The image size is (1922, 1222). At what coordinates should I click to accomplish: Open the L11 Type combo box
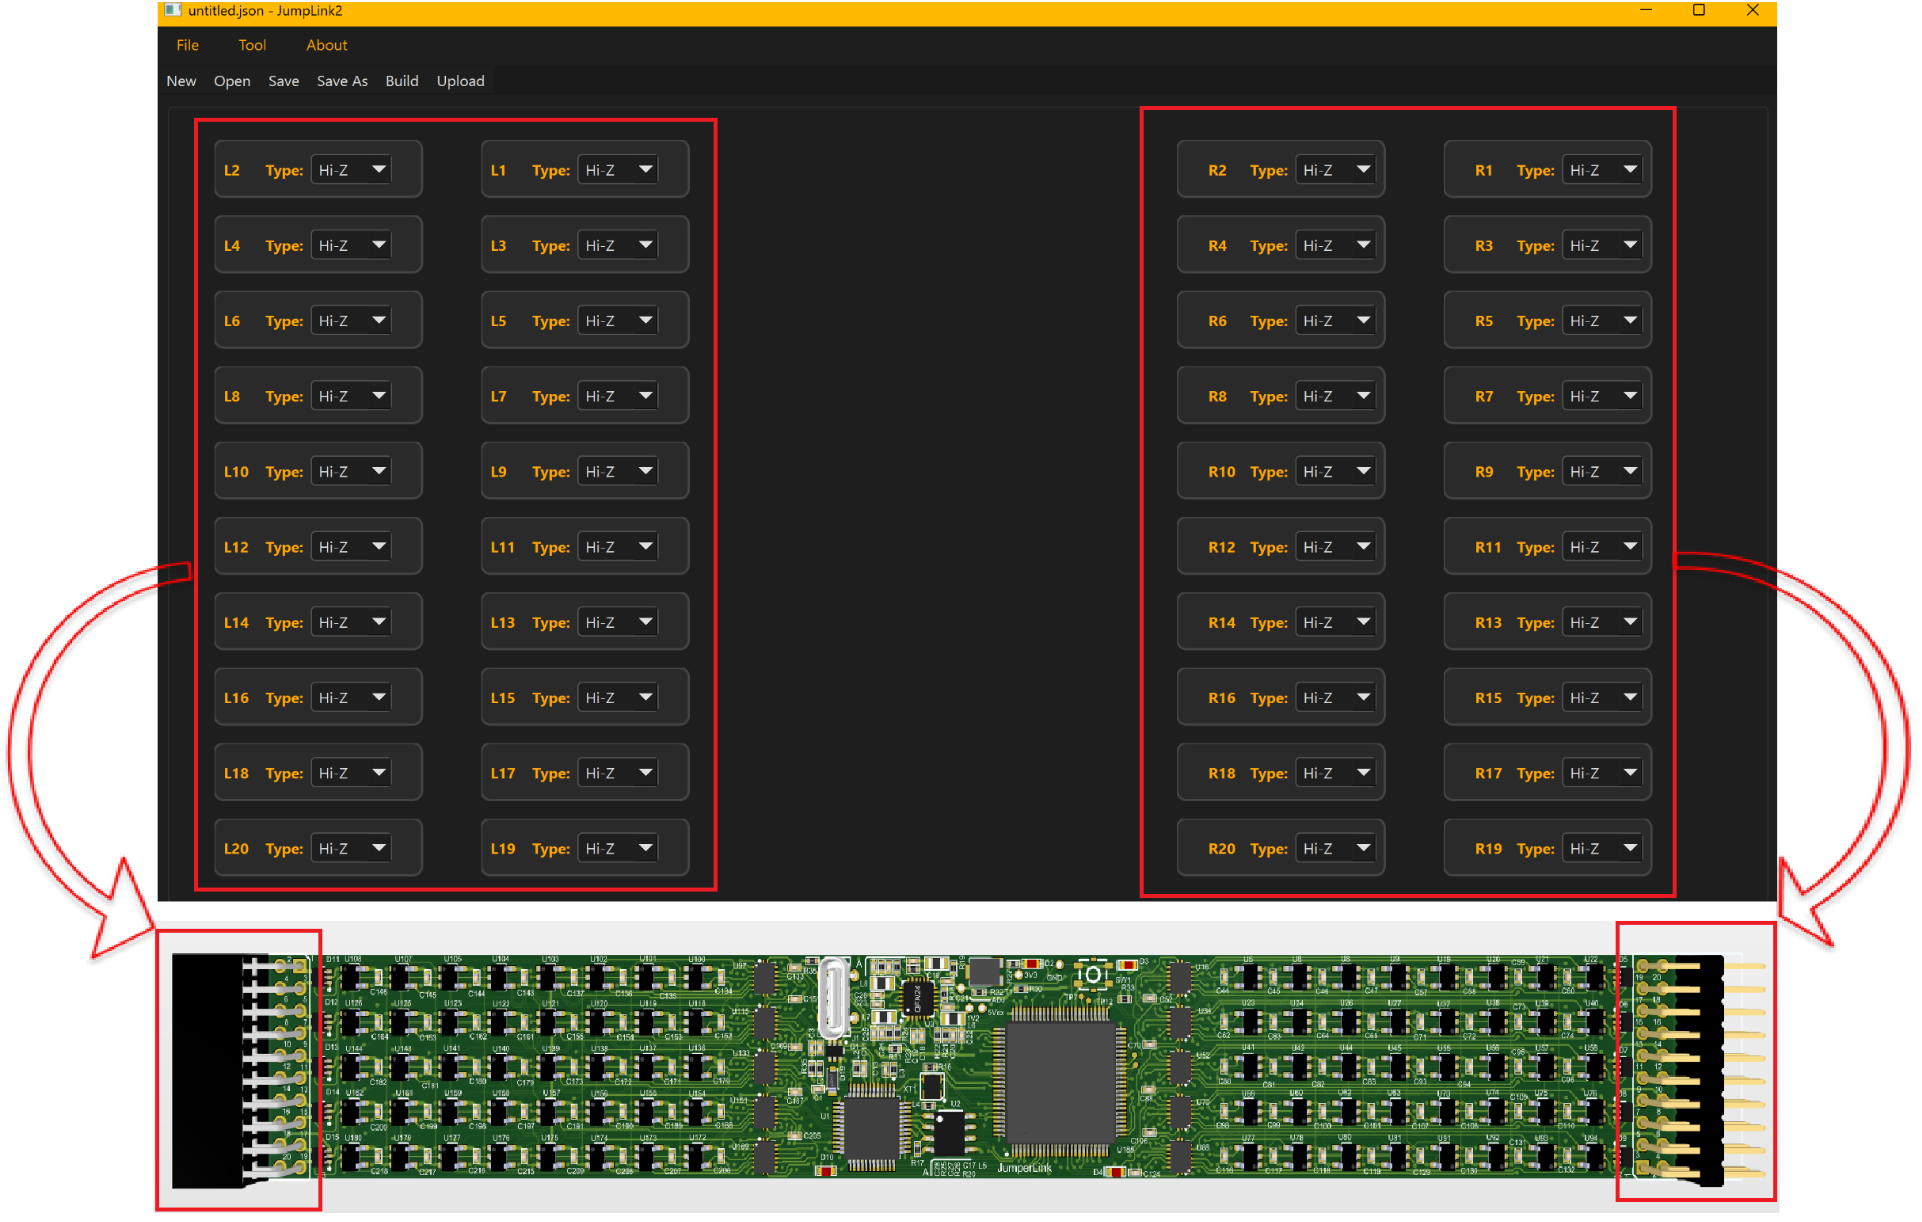point(618,547)
